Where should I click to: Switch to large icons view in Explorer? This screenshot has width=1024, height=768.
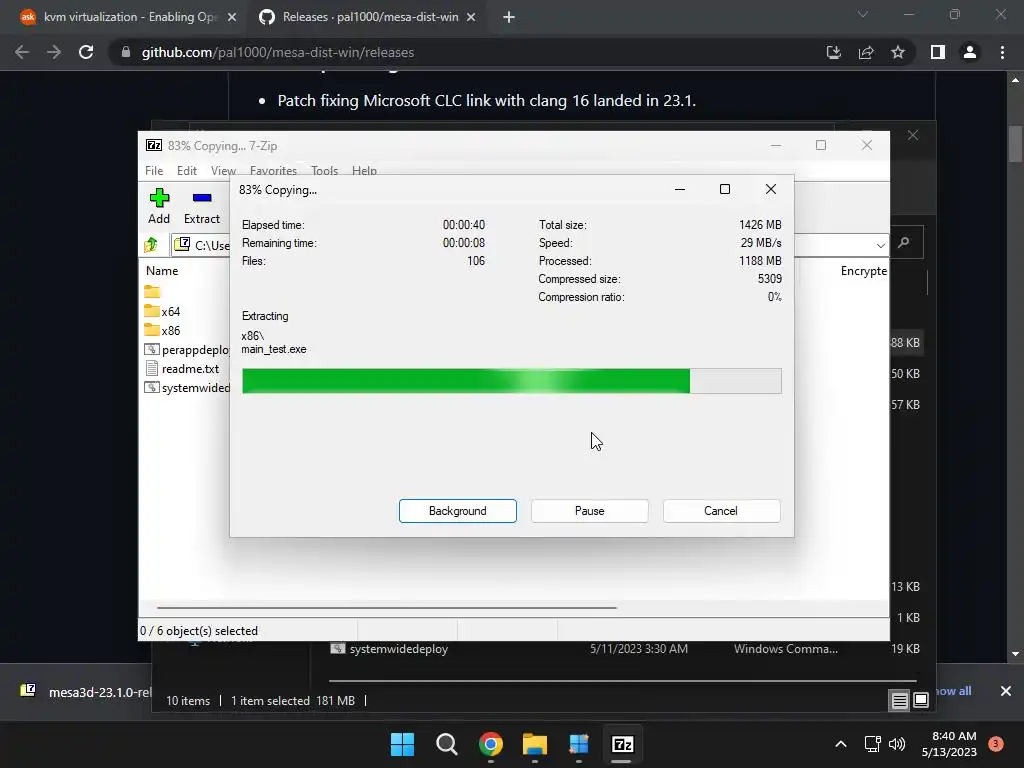pyautogui.click(x=921, y=701)
